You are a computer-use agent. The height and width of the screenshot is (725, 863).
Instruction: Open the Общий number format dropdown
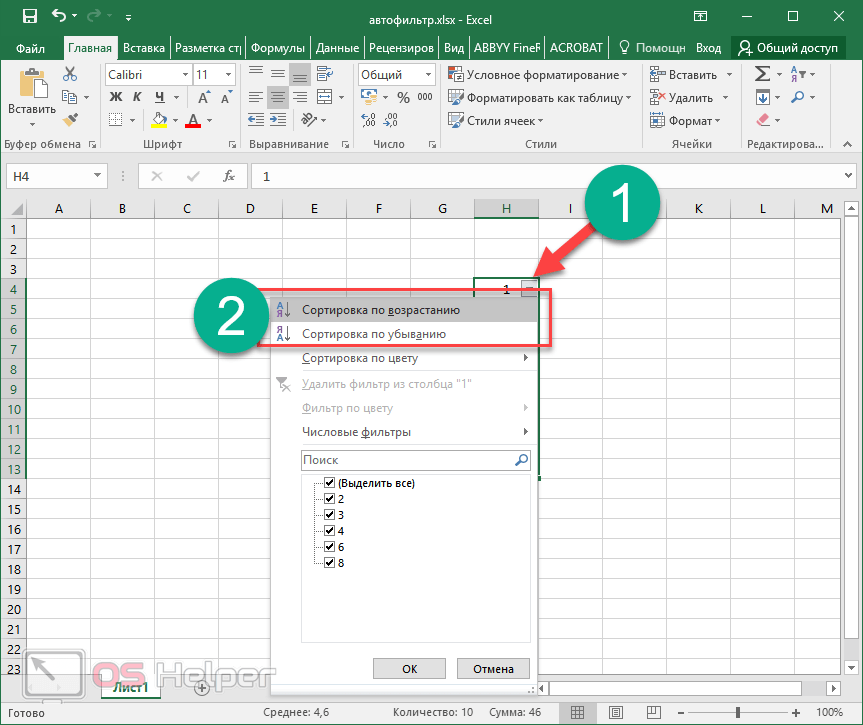click(427, 75)
